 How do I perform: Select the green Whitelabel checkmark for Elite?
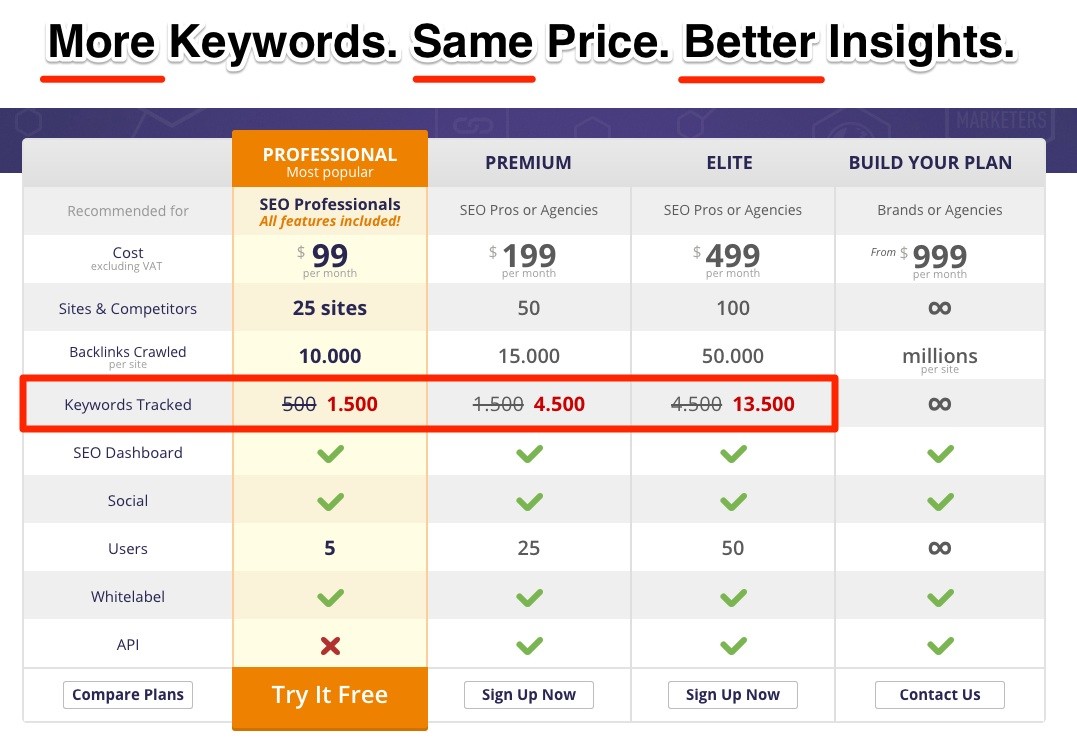click(x=733, y=597)
